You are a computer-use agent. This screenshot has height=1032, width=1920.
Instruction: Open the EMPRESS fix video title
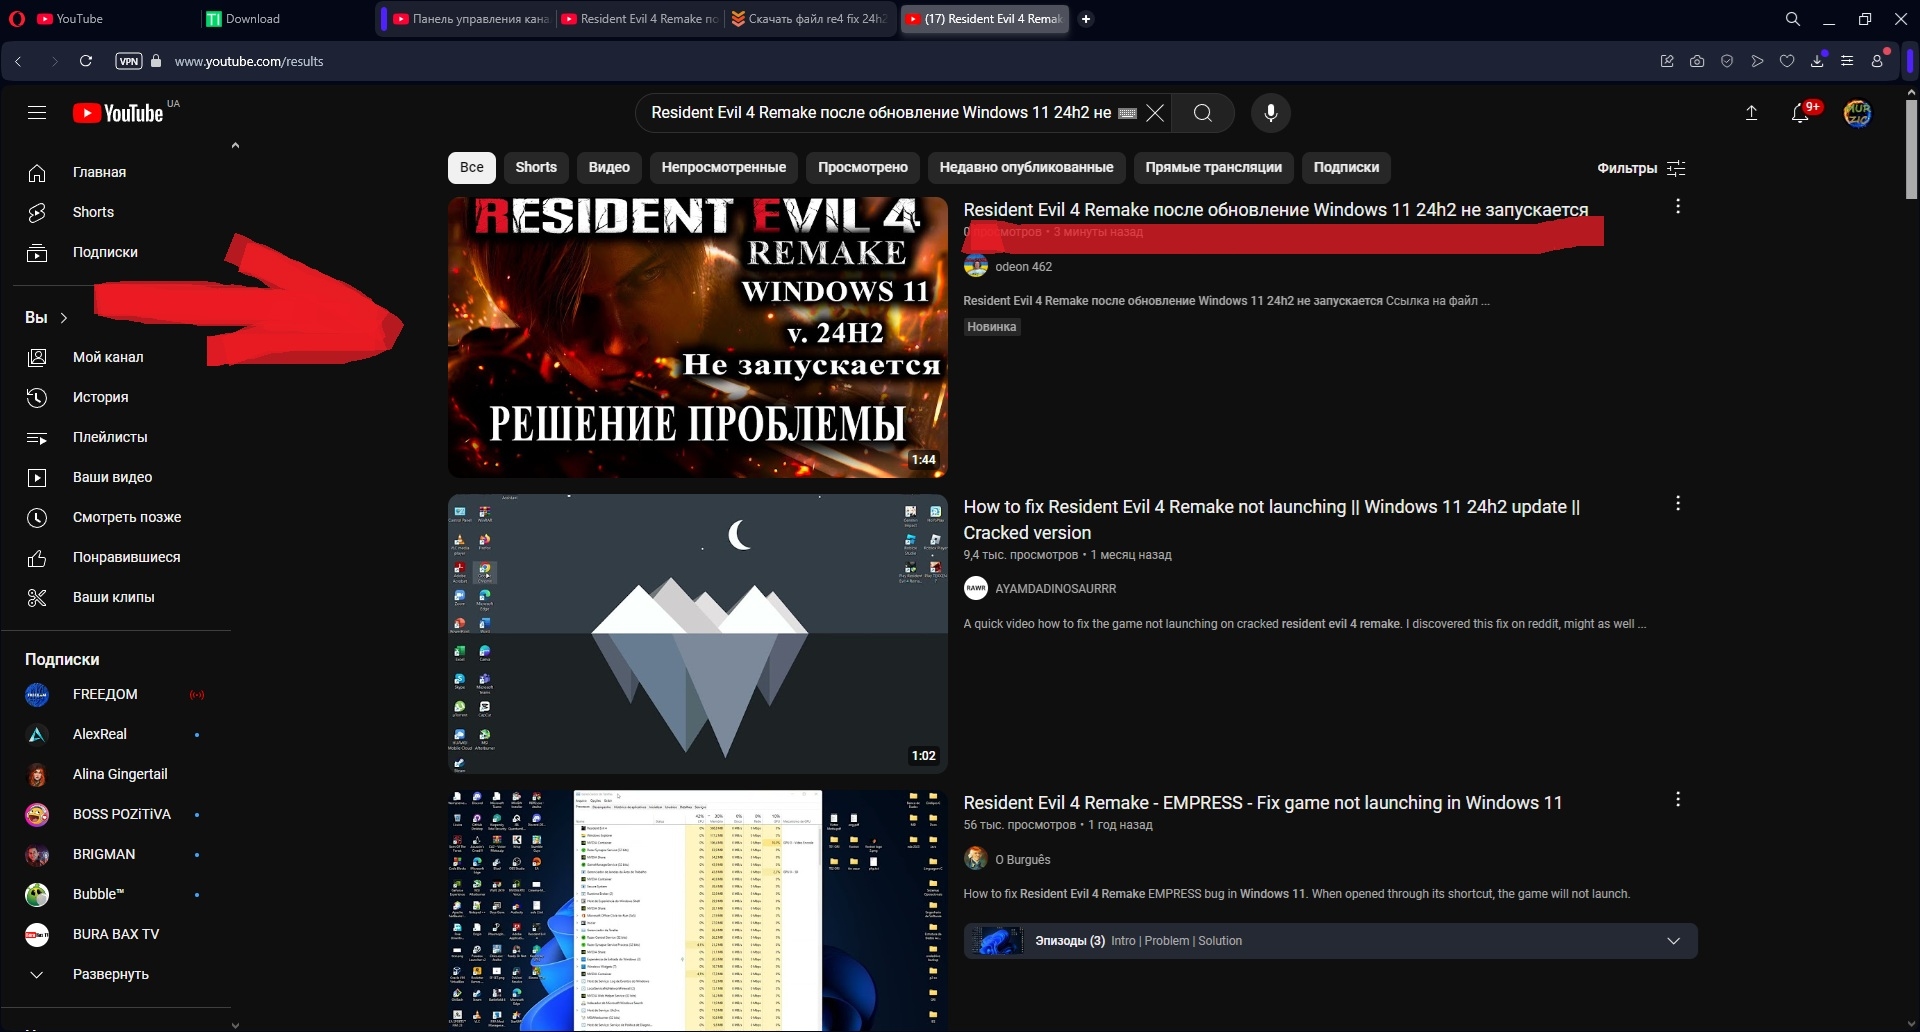click(1262, 803)
